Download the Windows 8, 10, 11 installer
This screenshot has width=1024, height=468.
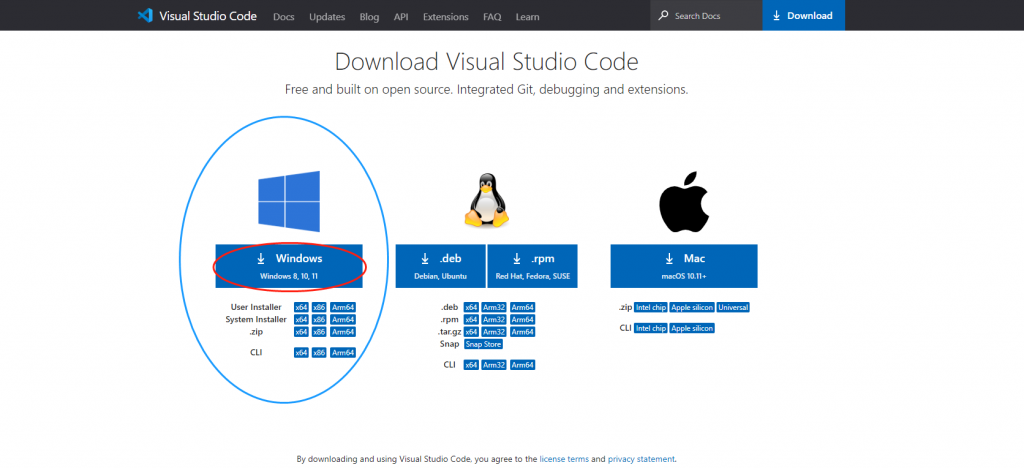(289, 266)
